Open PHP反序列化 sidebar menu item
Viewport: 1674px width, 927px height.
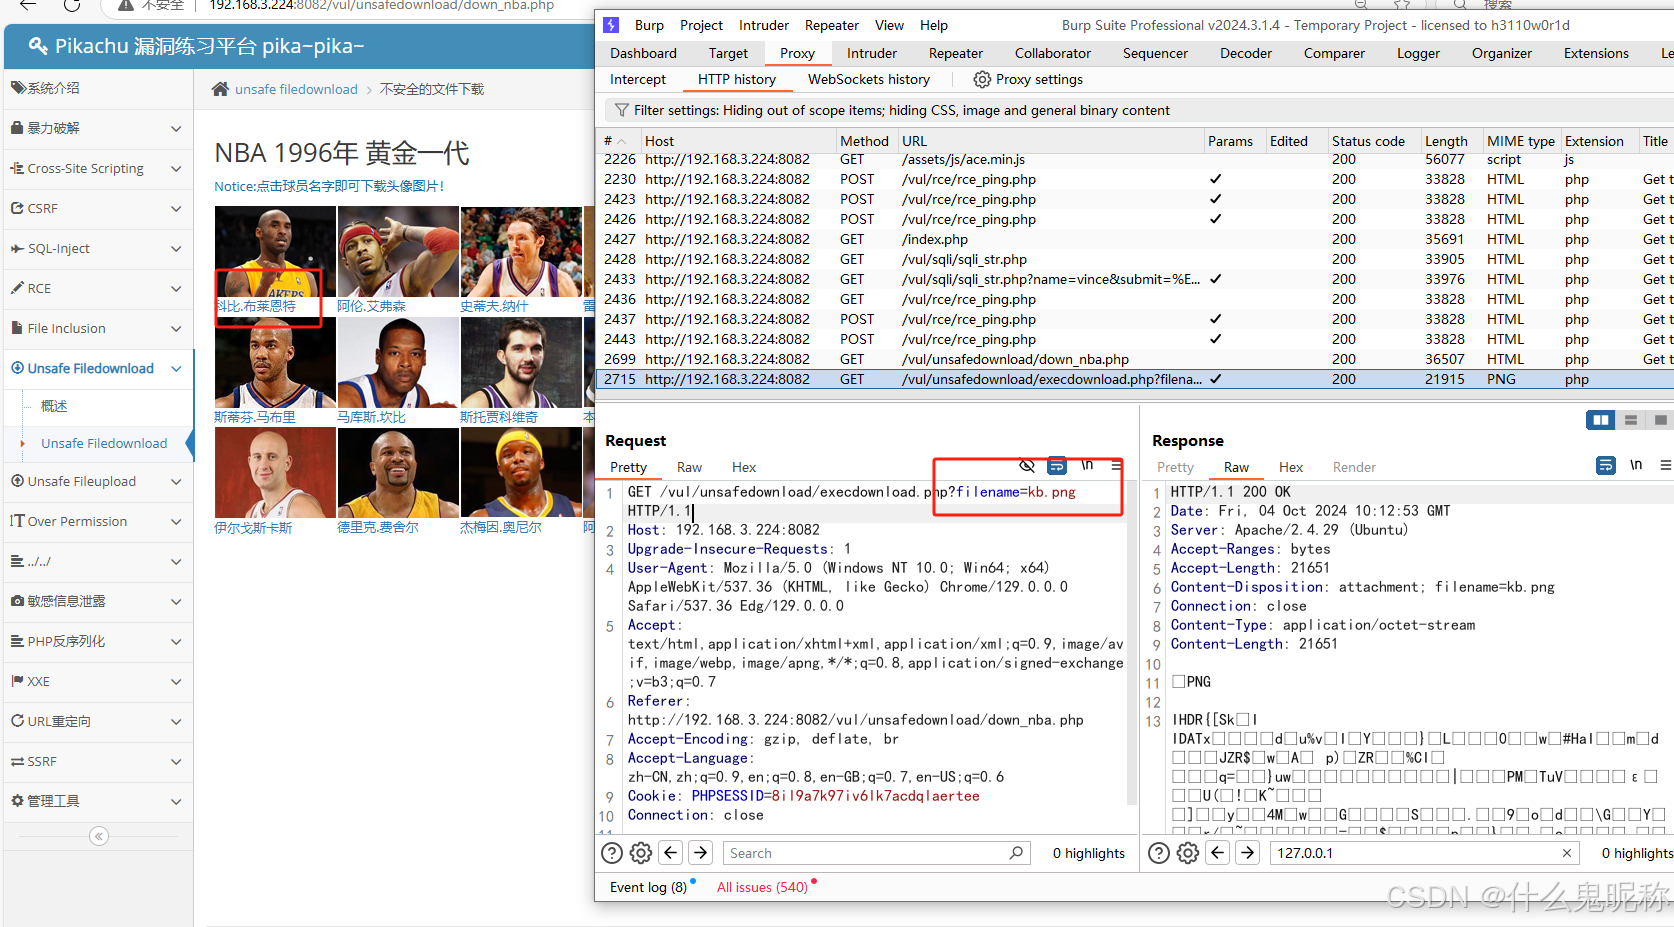pyautogui.click(x=97, y=641)
